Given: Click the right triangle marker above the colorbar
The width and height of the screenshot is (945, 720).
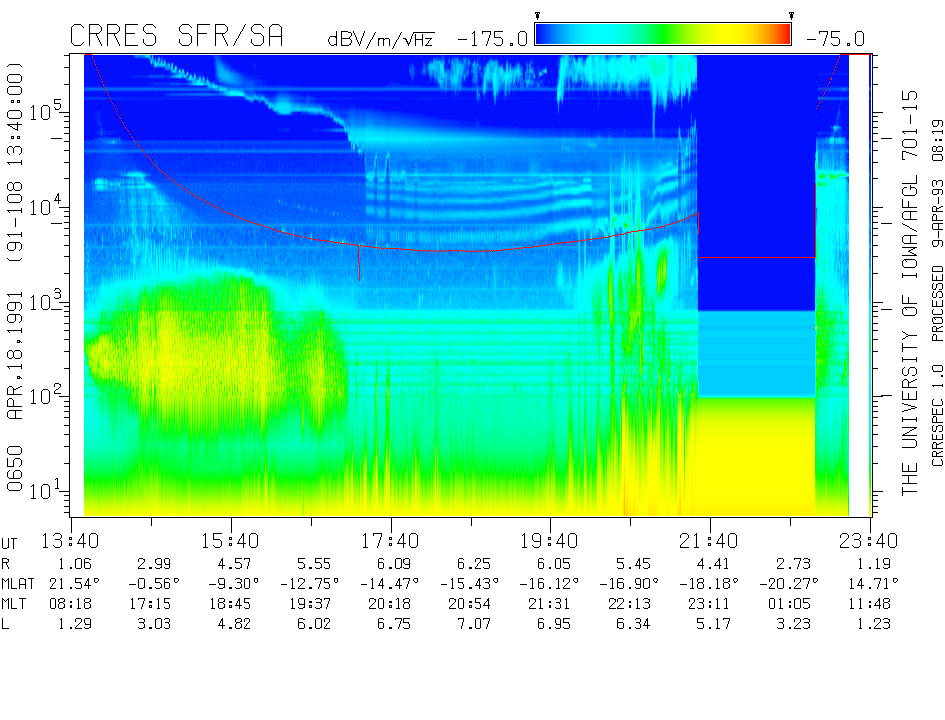Looking at the screenshot, I should click(x=791, y=16).
